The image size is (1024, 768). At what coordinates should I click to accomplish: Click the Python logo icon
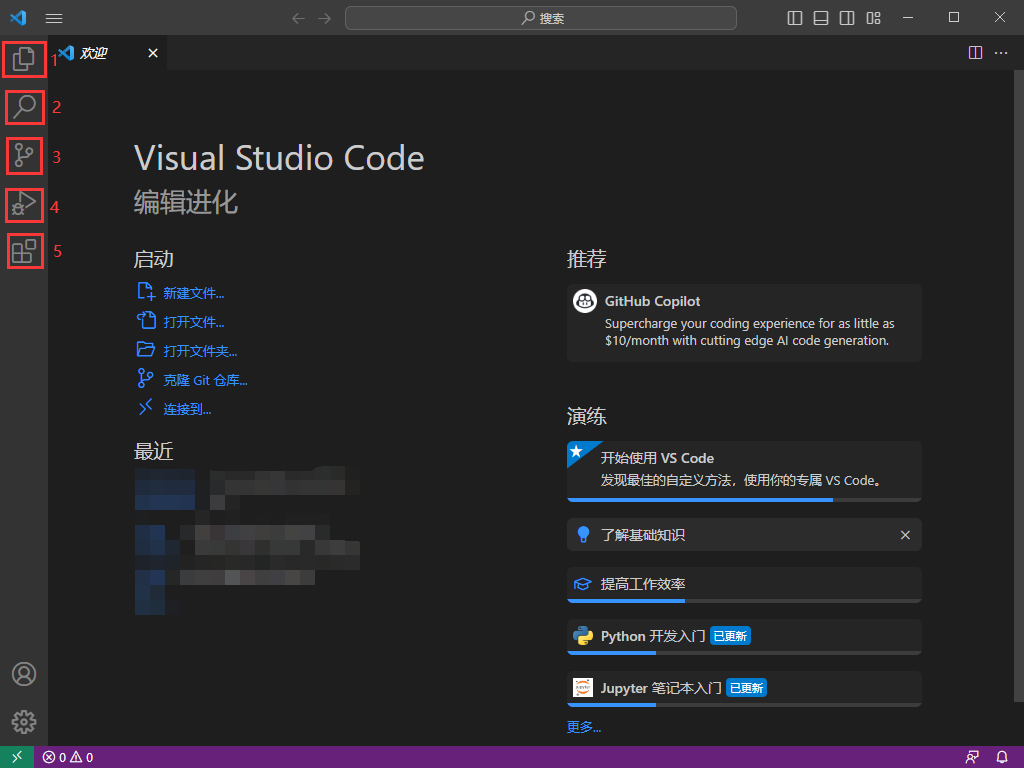[583, 635]
